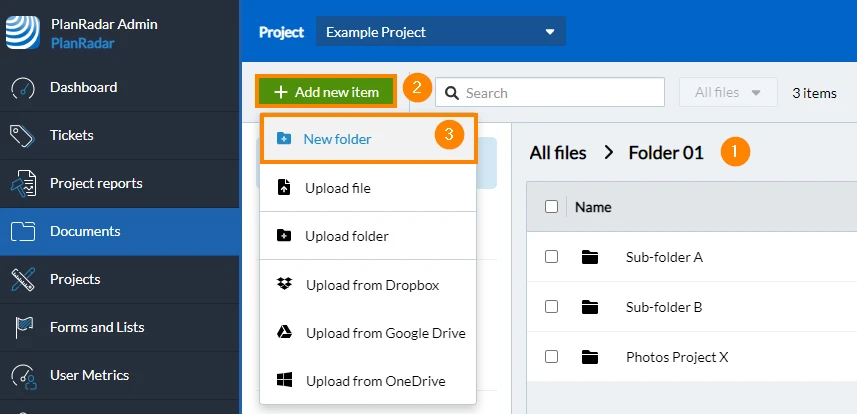This screenshot has height=414, width=857.
Task: Click the Forms and Lists flag icon
Action: (24, 328)
